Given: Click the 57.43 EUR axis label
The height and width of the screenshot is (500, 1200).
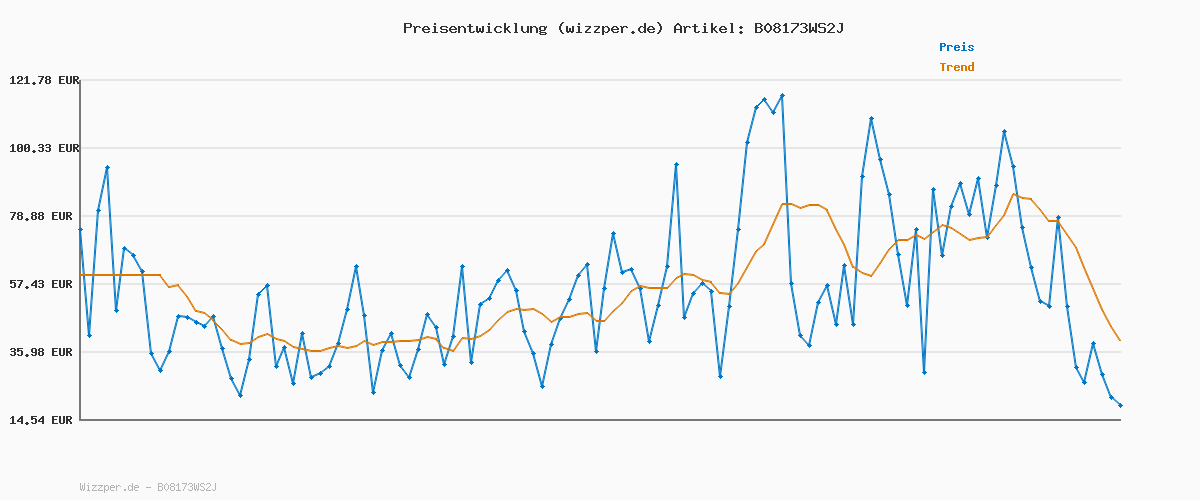Looking at the screenshot, I should point(43,284).
